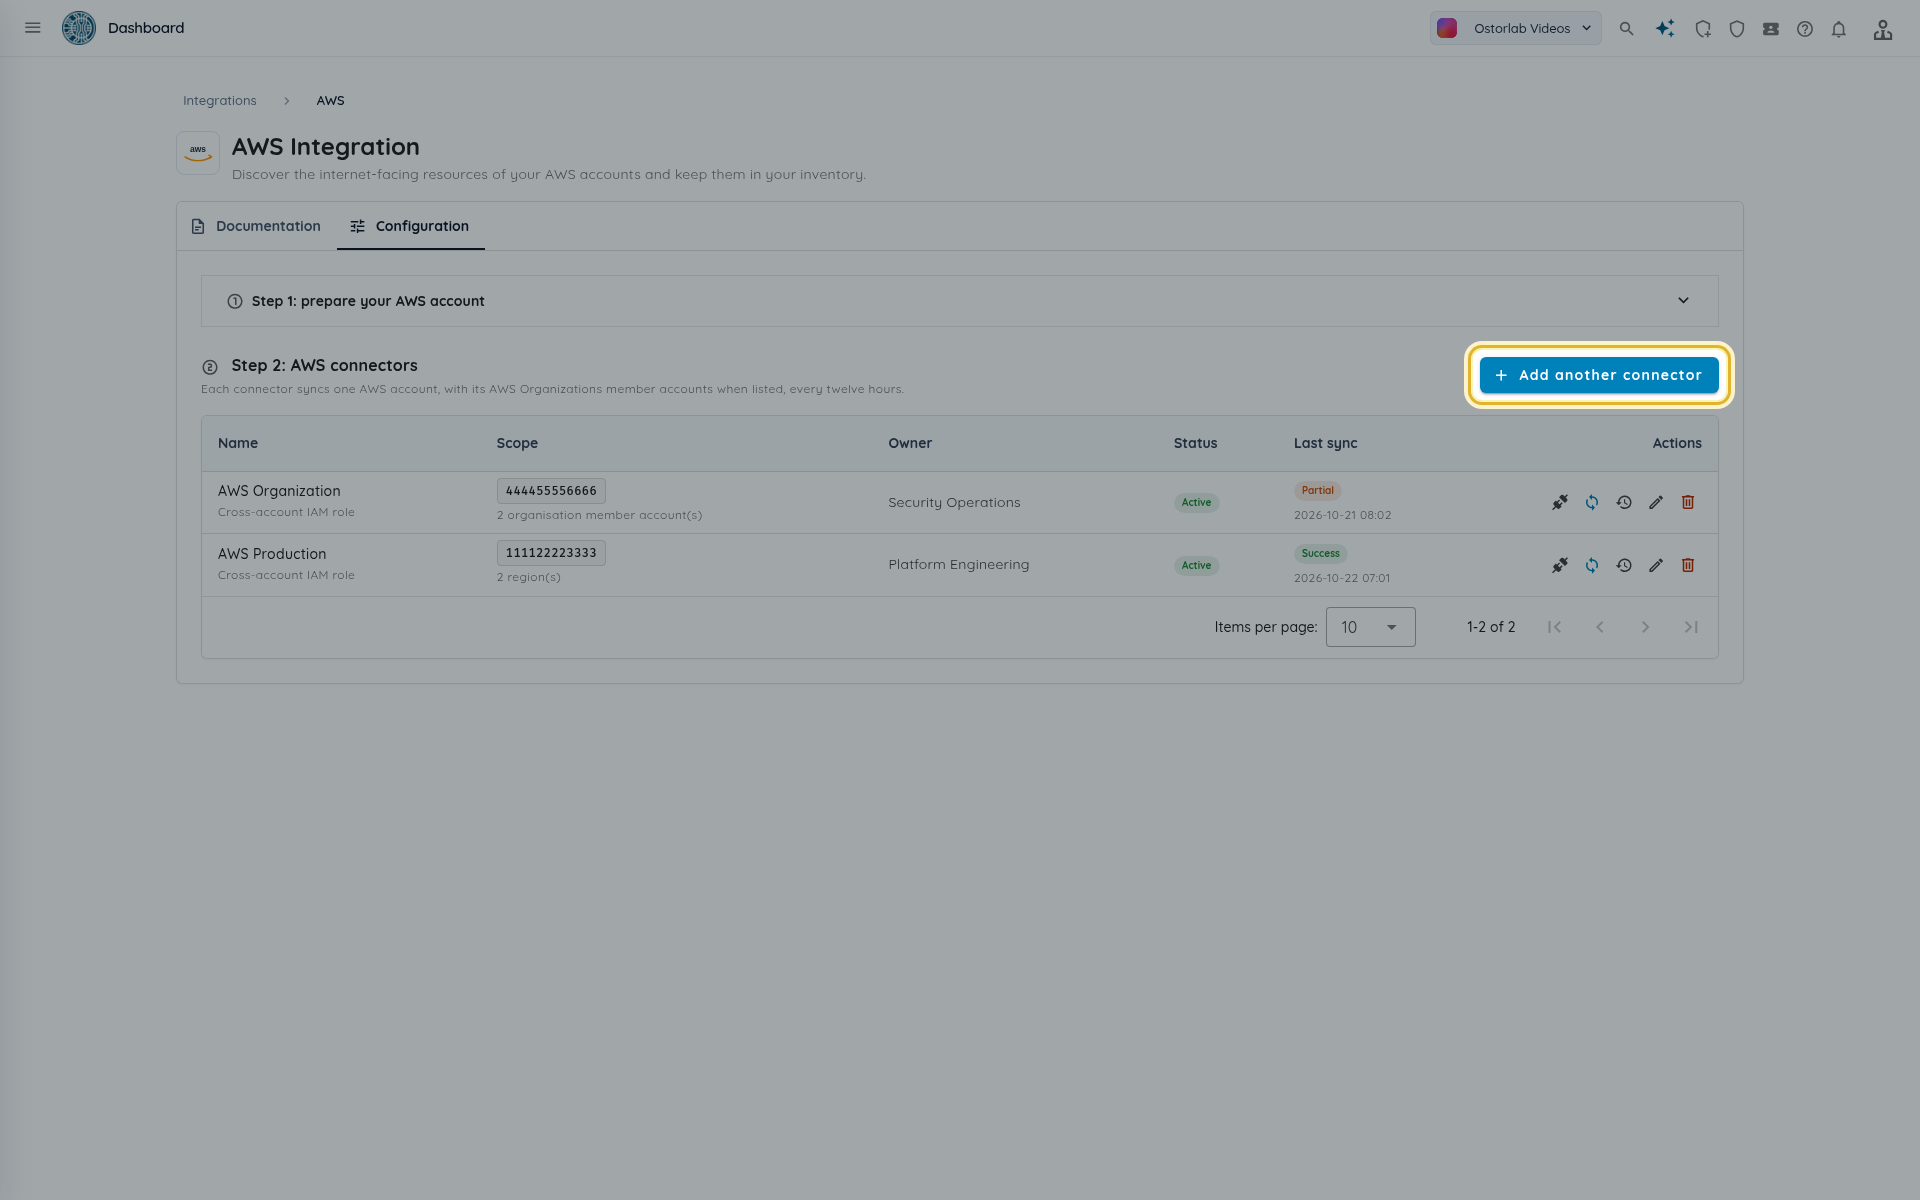Viewport: 1920px width, 1200px height.
Task: Go to next page of connectors
Action: [x=1645, y=627]
